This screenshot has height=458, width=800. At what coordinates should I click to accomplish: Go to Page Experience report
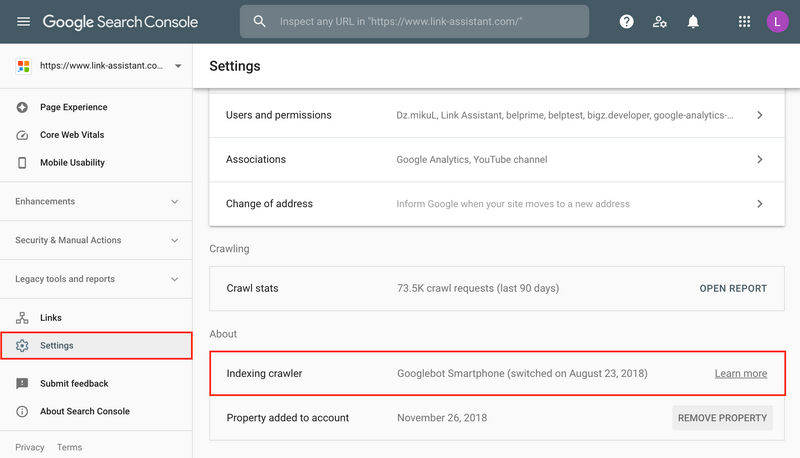pos(73,107)
